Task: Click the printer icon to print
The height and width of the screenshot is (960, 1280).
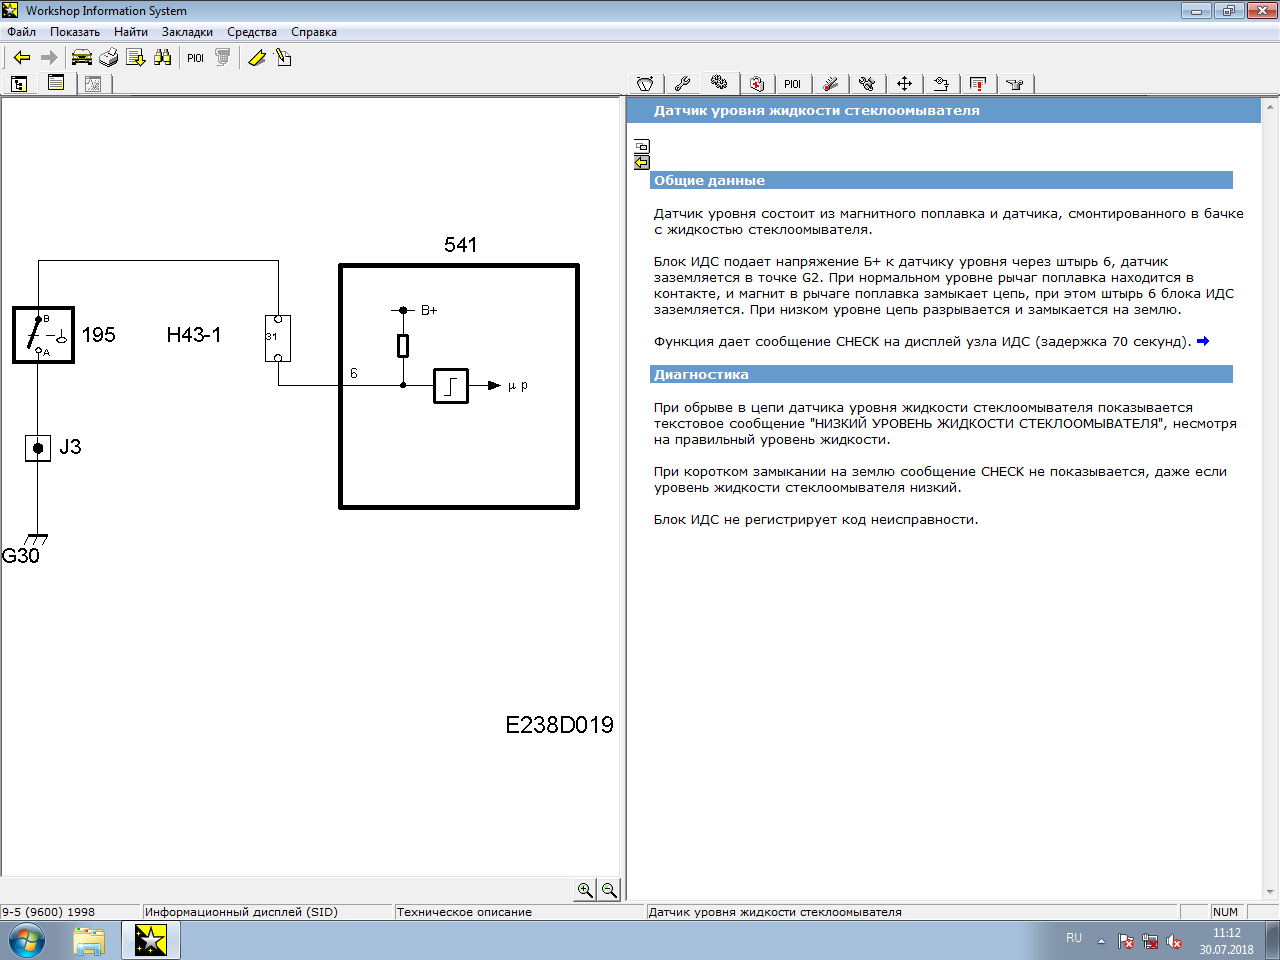Action: point(109,58)
